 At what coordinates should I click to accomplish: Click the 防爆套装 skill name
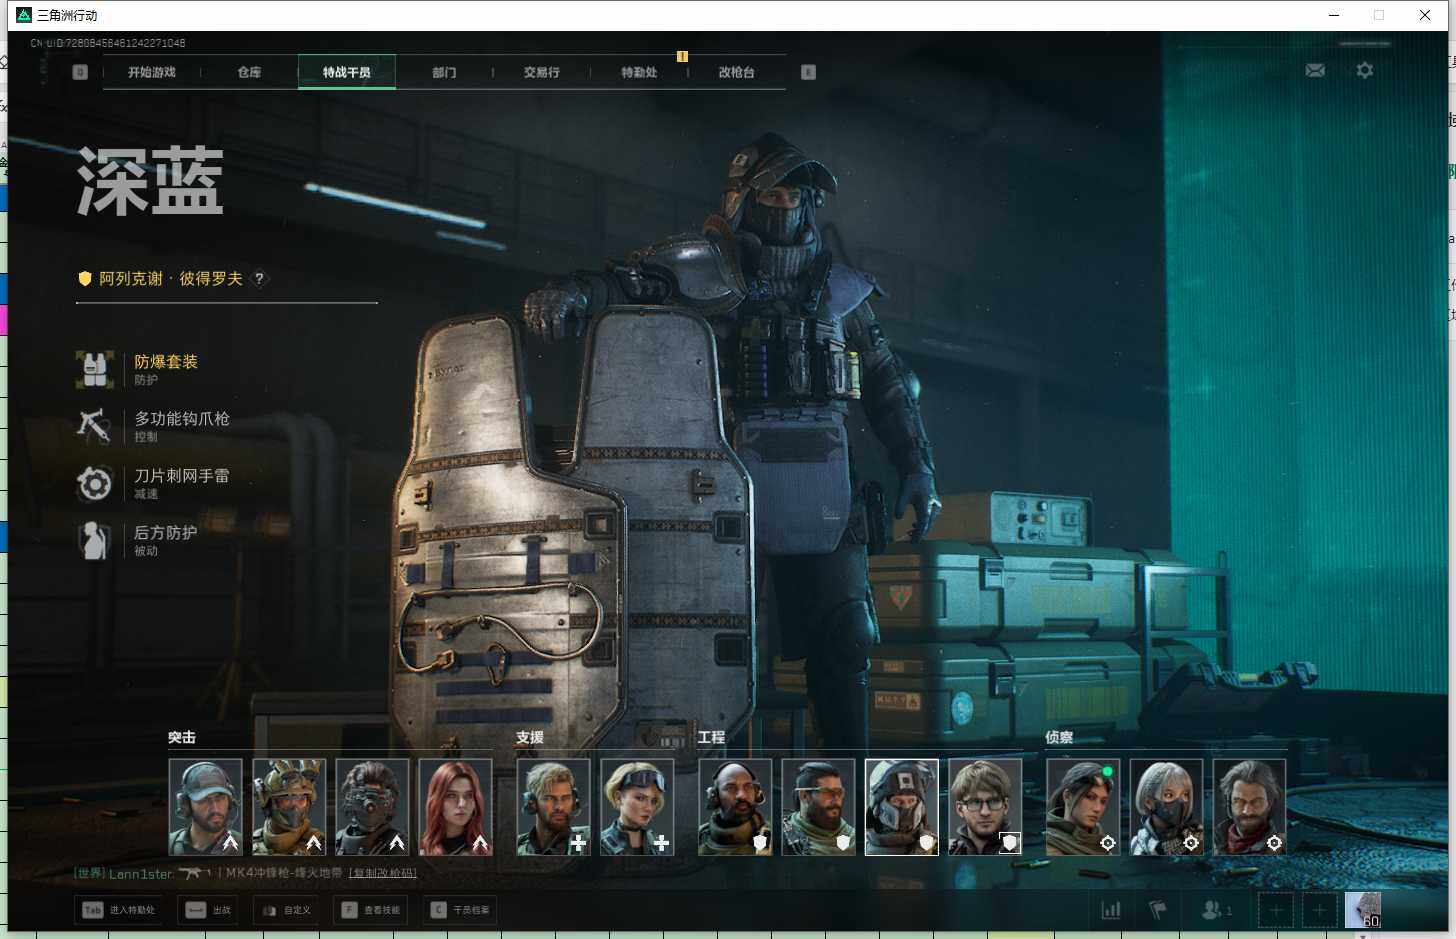pyautogui.click(x=166, y=361)
